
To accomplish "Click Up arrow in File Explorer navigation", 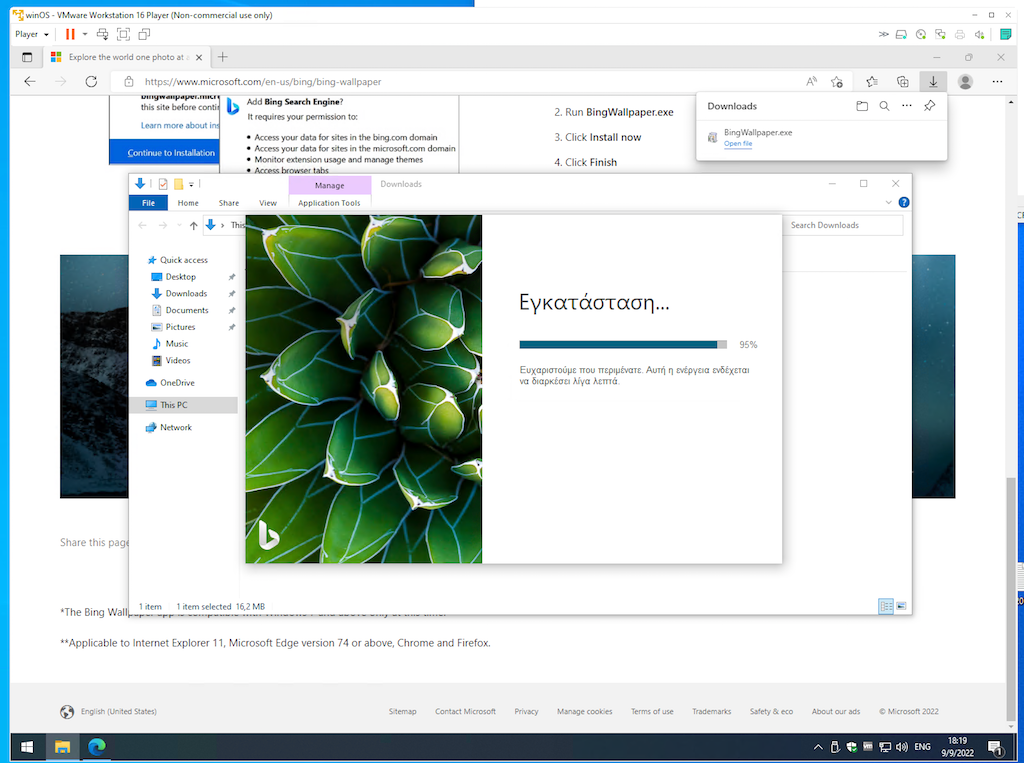I will click(x=193, y=225).
